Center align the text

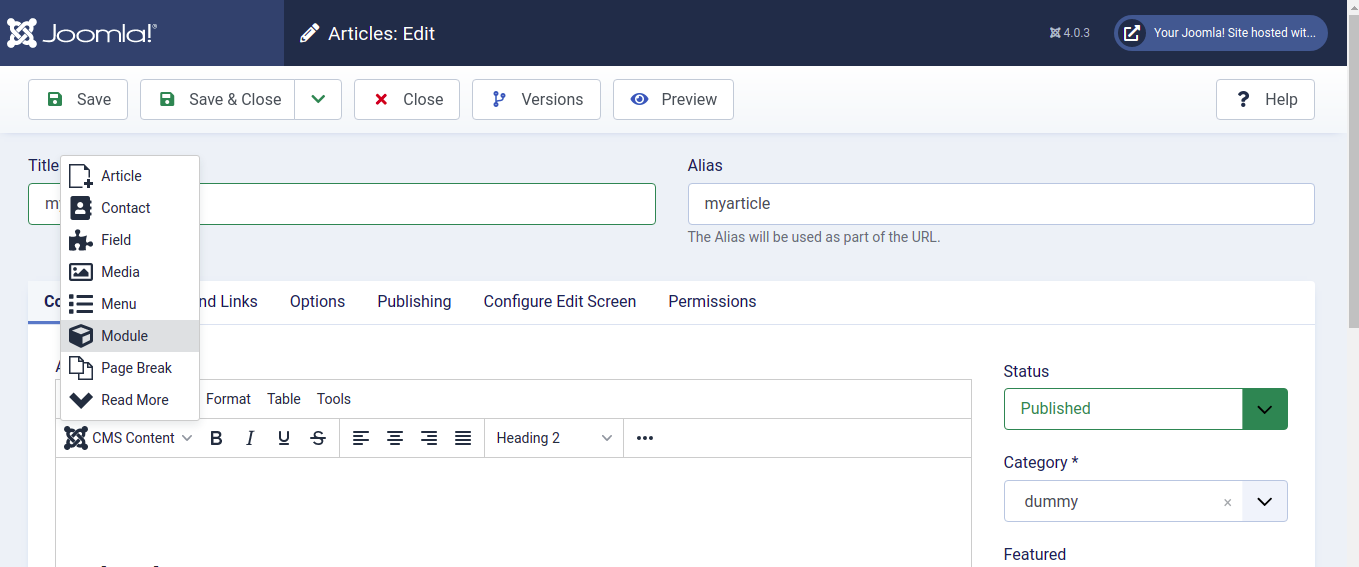[x=395, y=438]
